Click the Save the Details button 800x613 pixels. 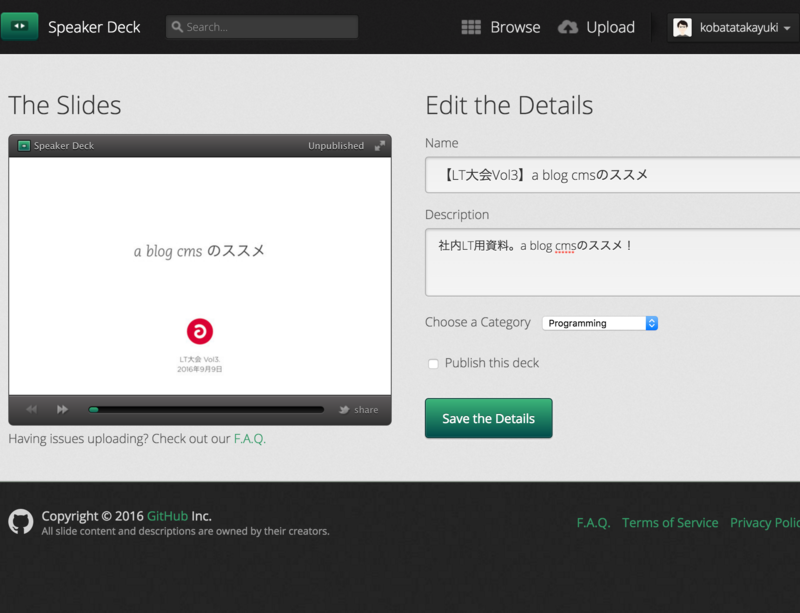488,418
